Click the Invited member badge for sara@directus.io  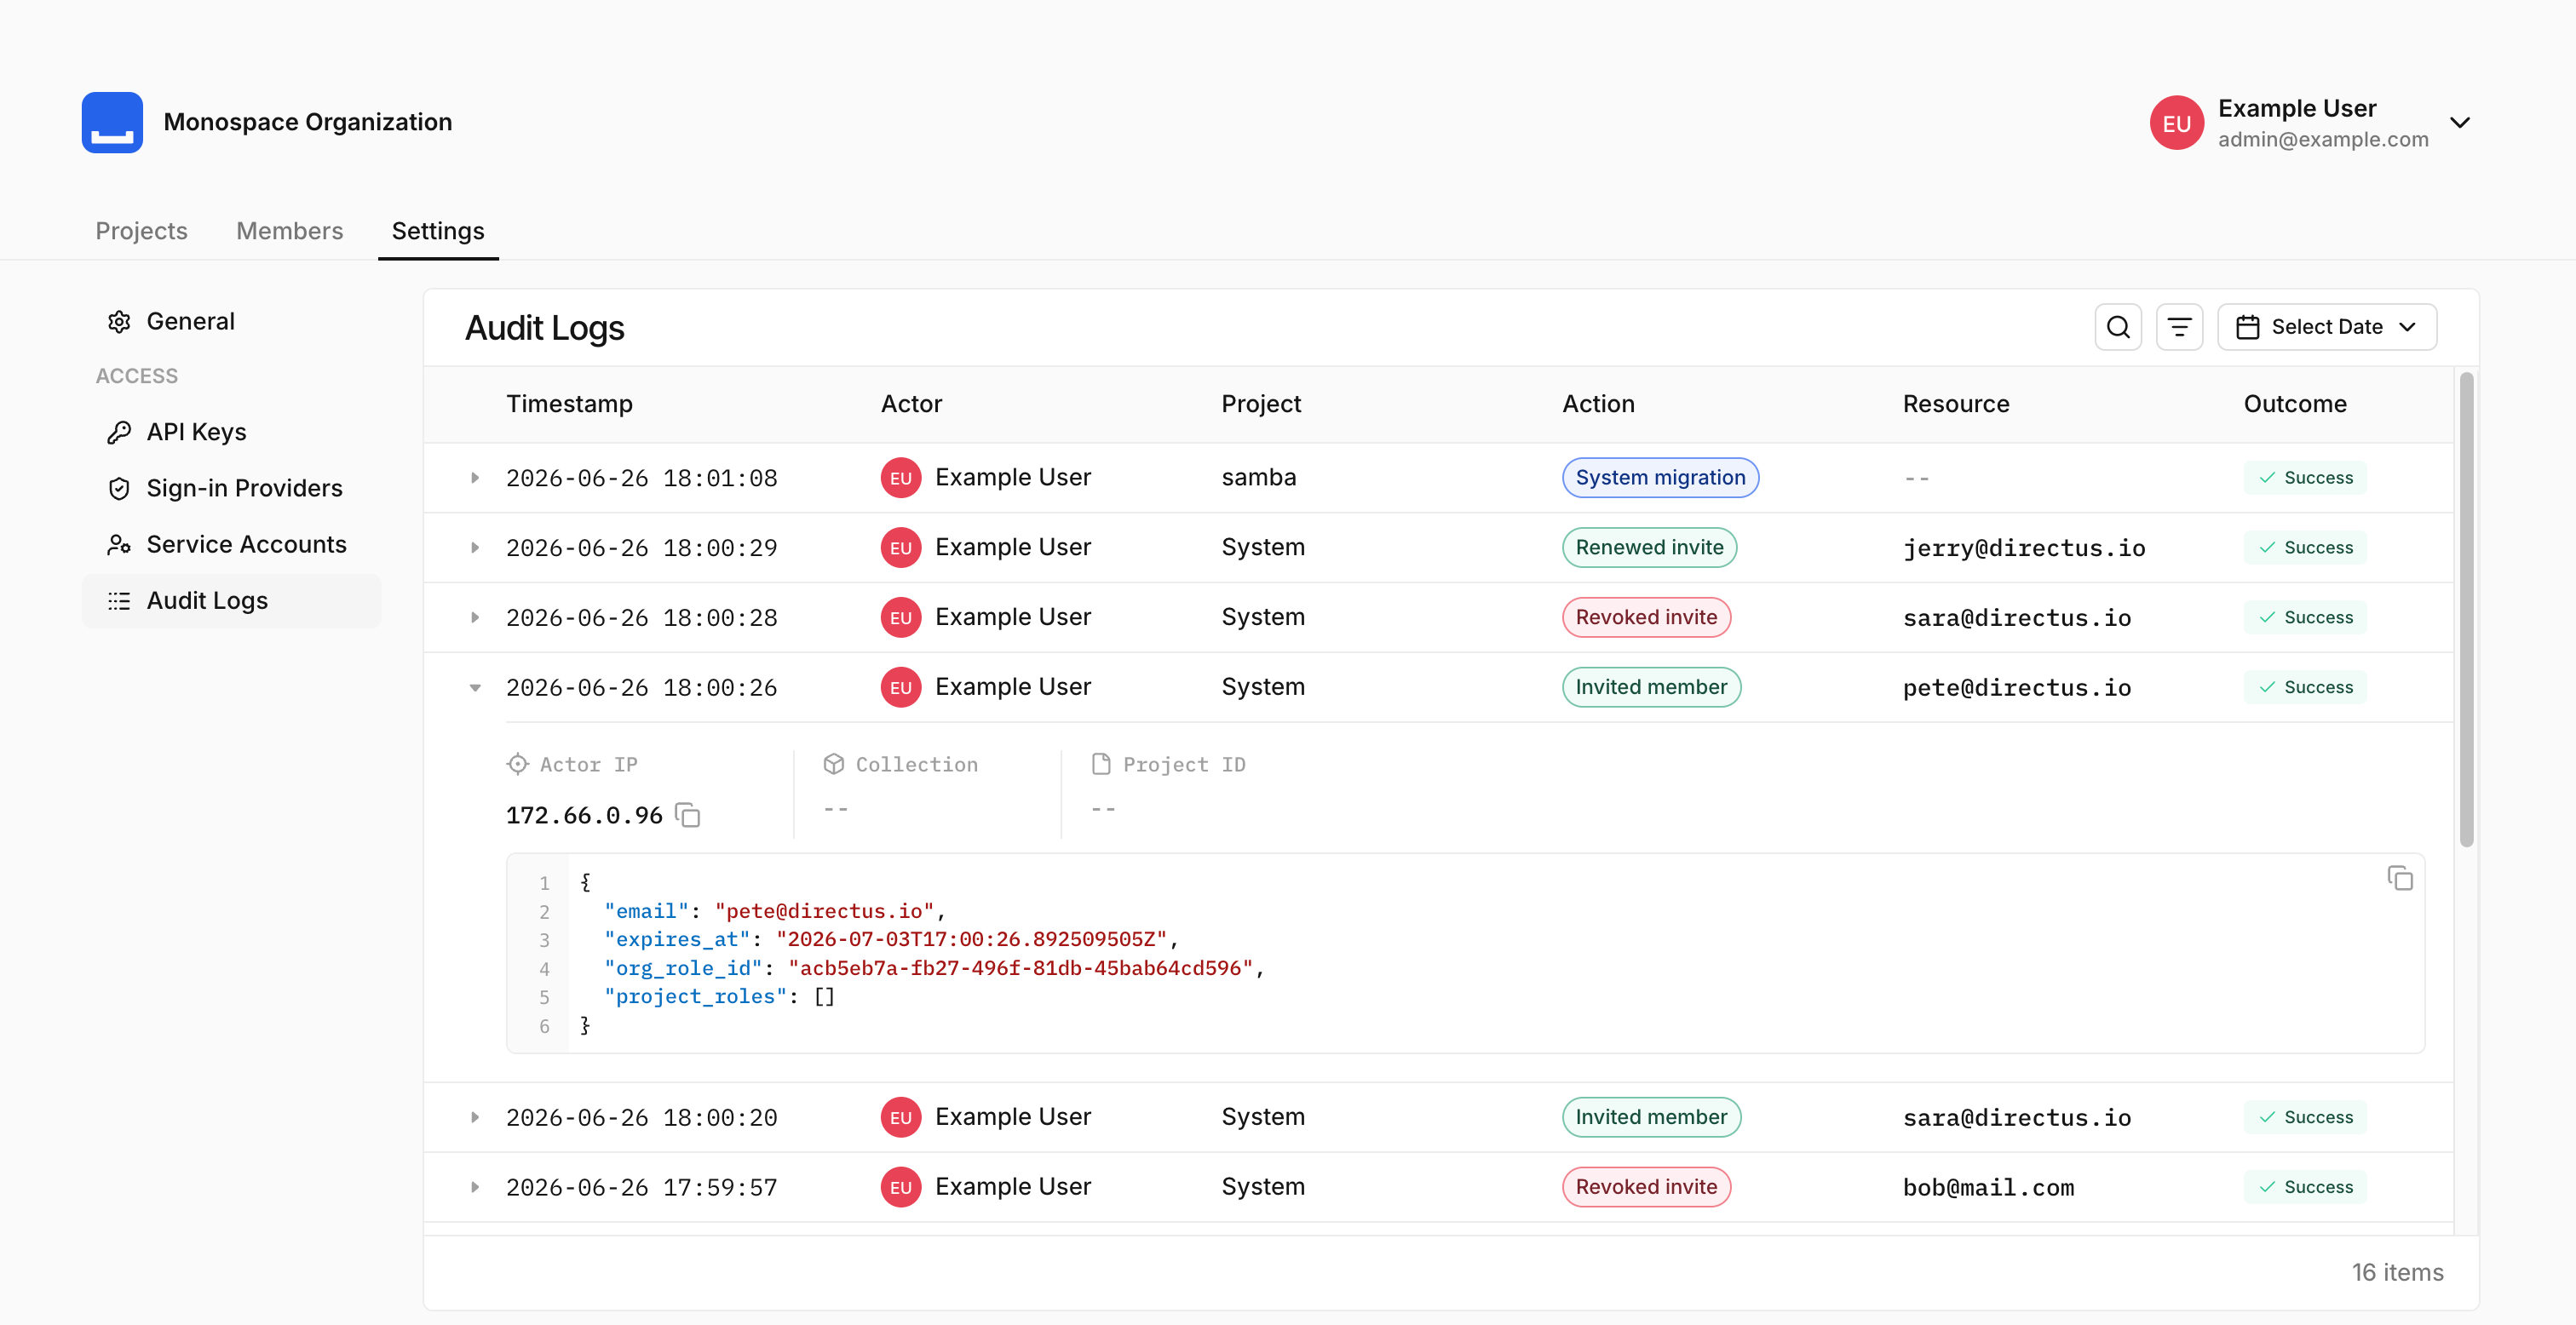[1651, 1117]
